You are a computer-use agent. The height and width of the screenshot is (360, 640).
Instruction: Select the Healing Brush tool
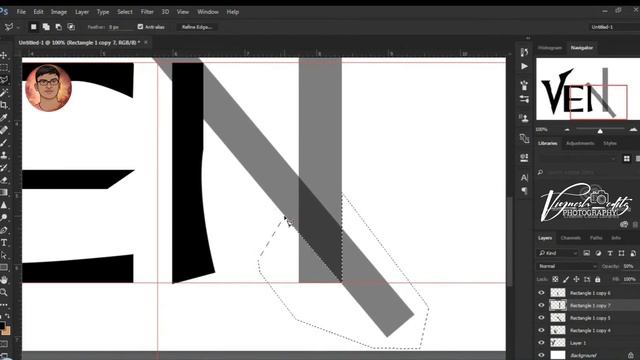pyautogui.click(x=4, y=130)
